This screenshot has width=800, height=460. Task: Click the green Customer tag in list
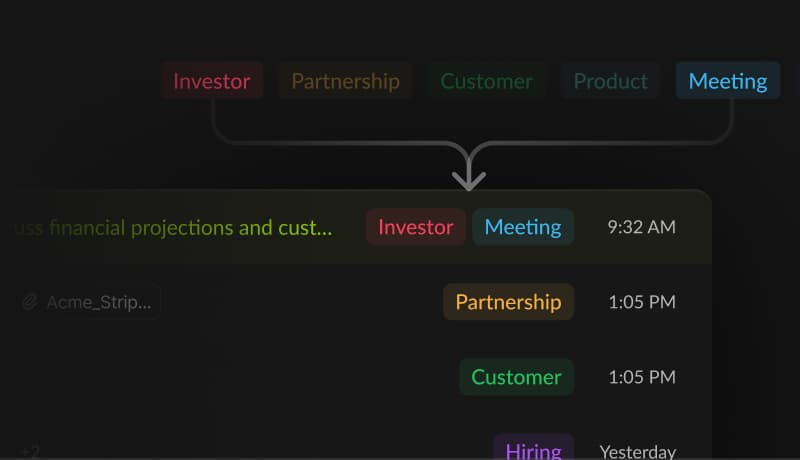click(516, 377)
